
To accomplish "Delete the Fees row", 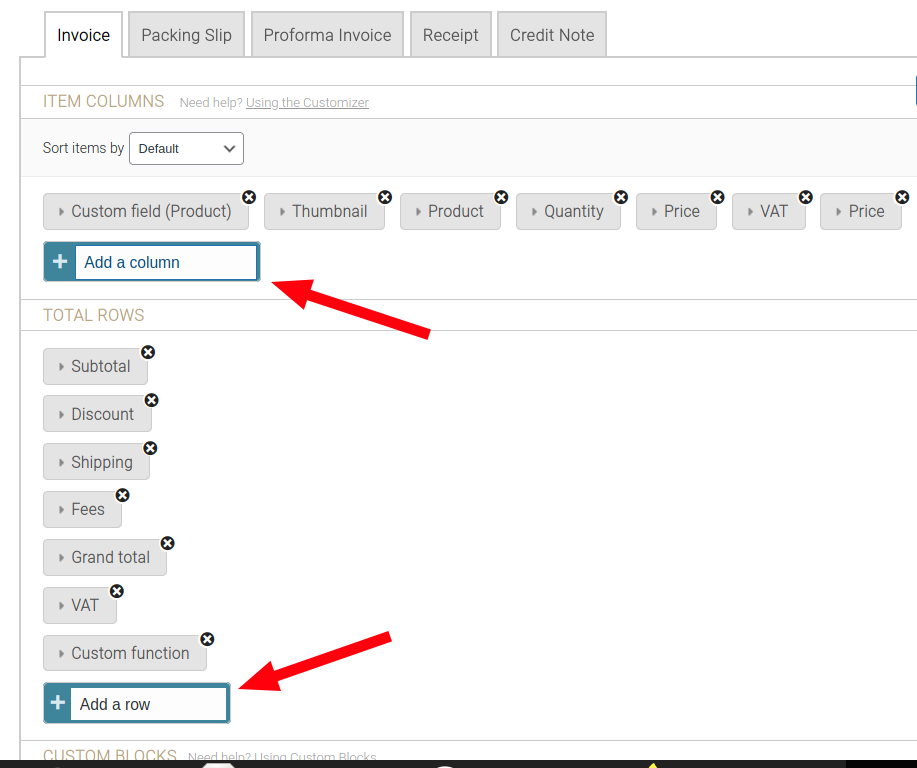I will [x=122, y=495].
